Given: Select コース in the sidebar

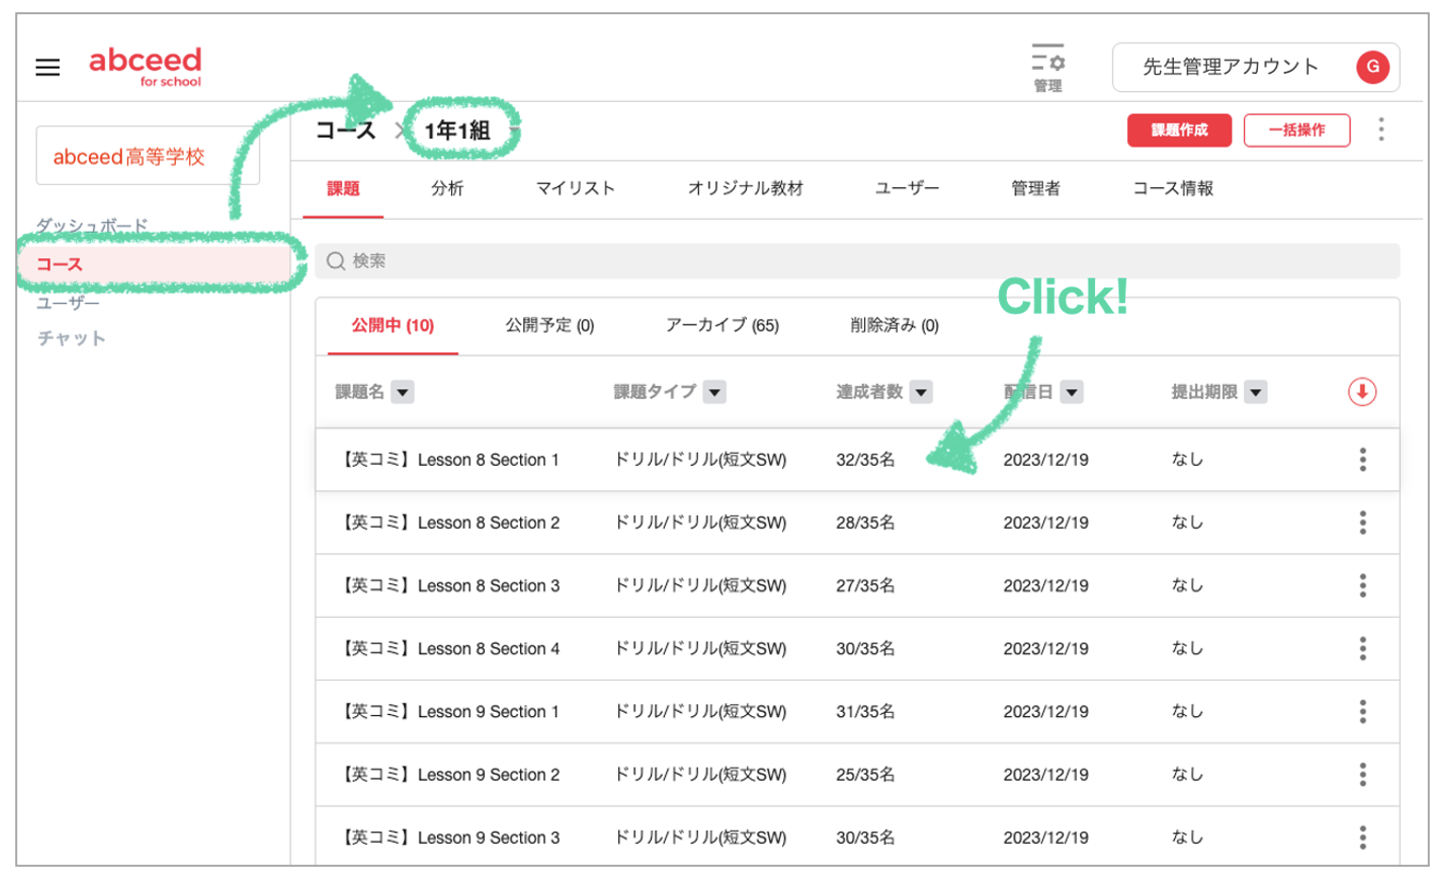Looking at the screenshot, I should click(x=155, y=264).
